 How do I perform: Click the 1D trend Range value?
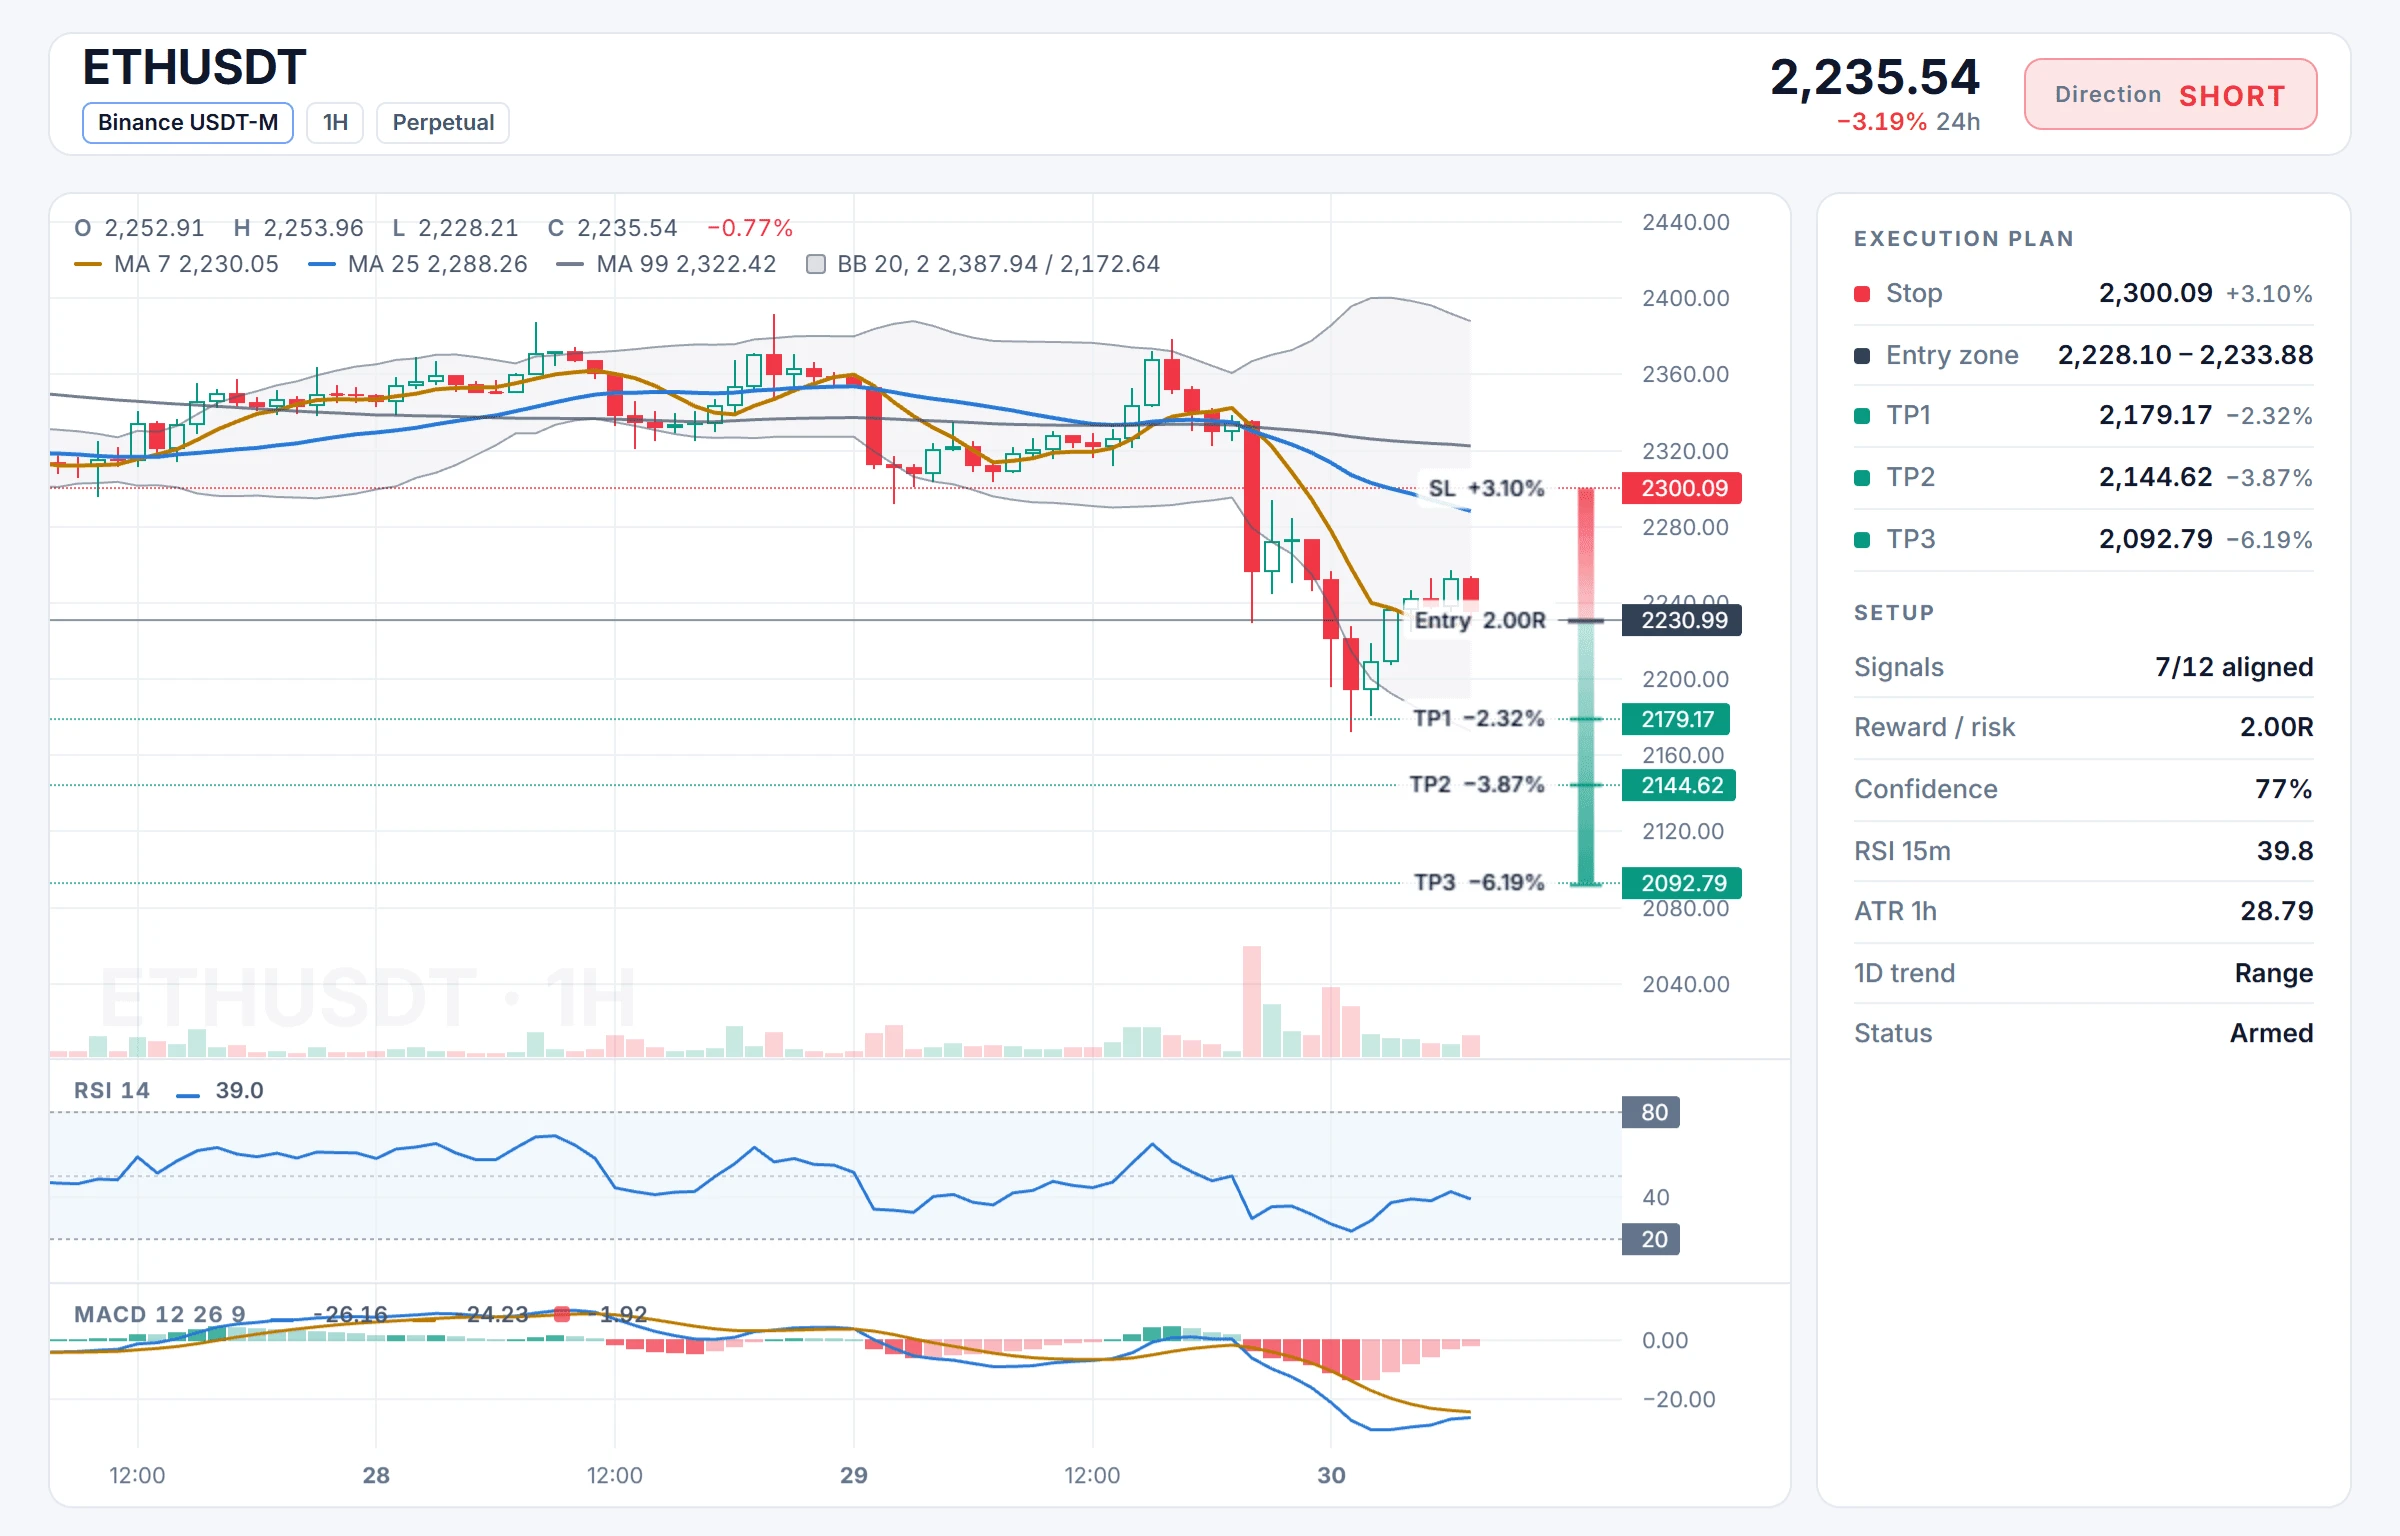pos(2274,973)
